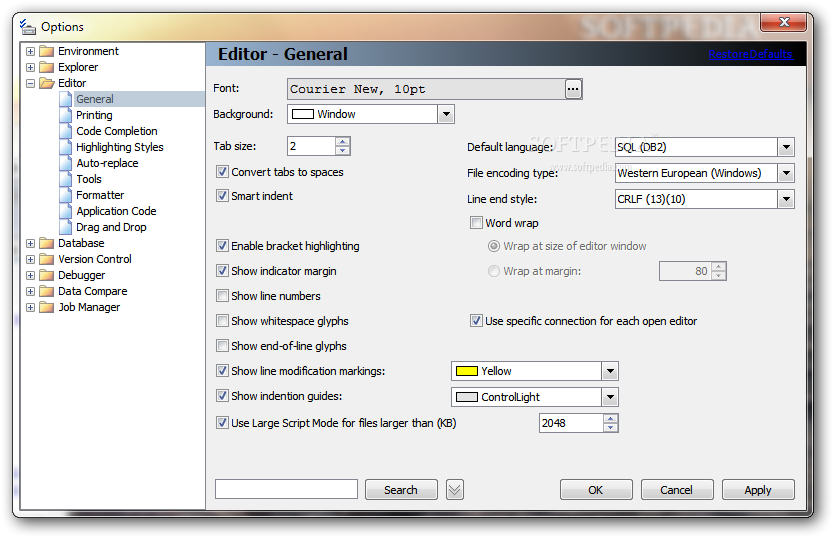
Task: Open the Printing options page
Action: tap(94, 115)
